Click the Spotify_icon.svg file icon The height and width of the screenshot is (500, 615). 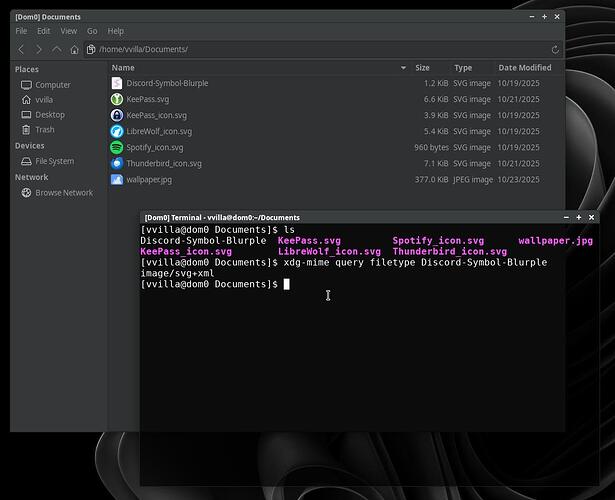[116, 147]
